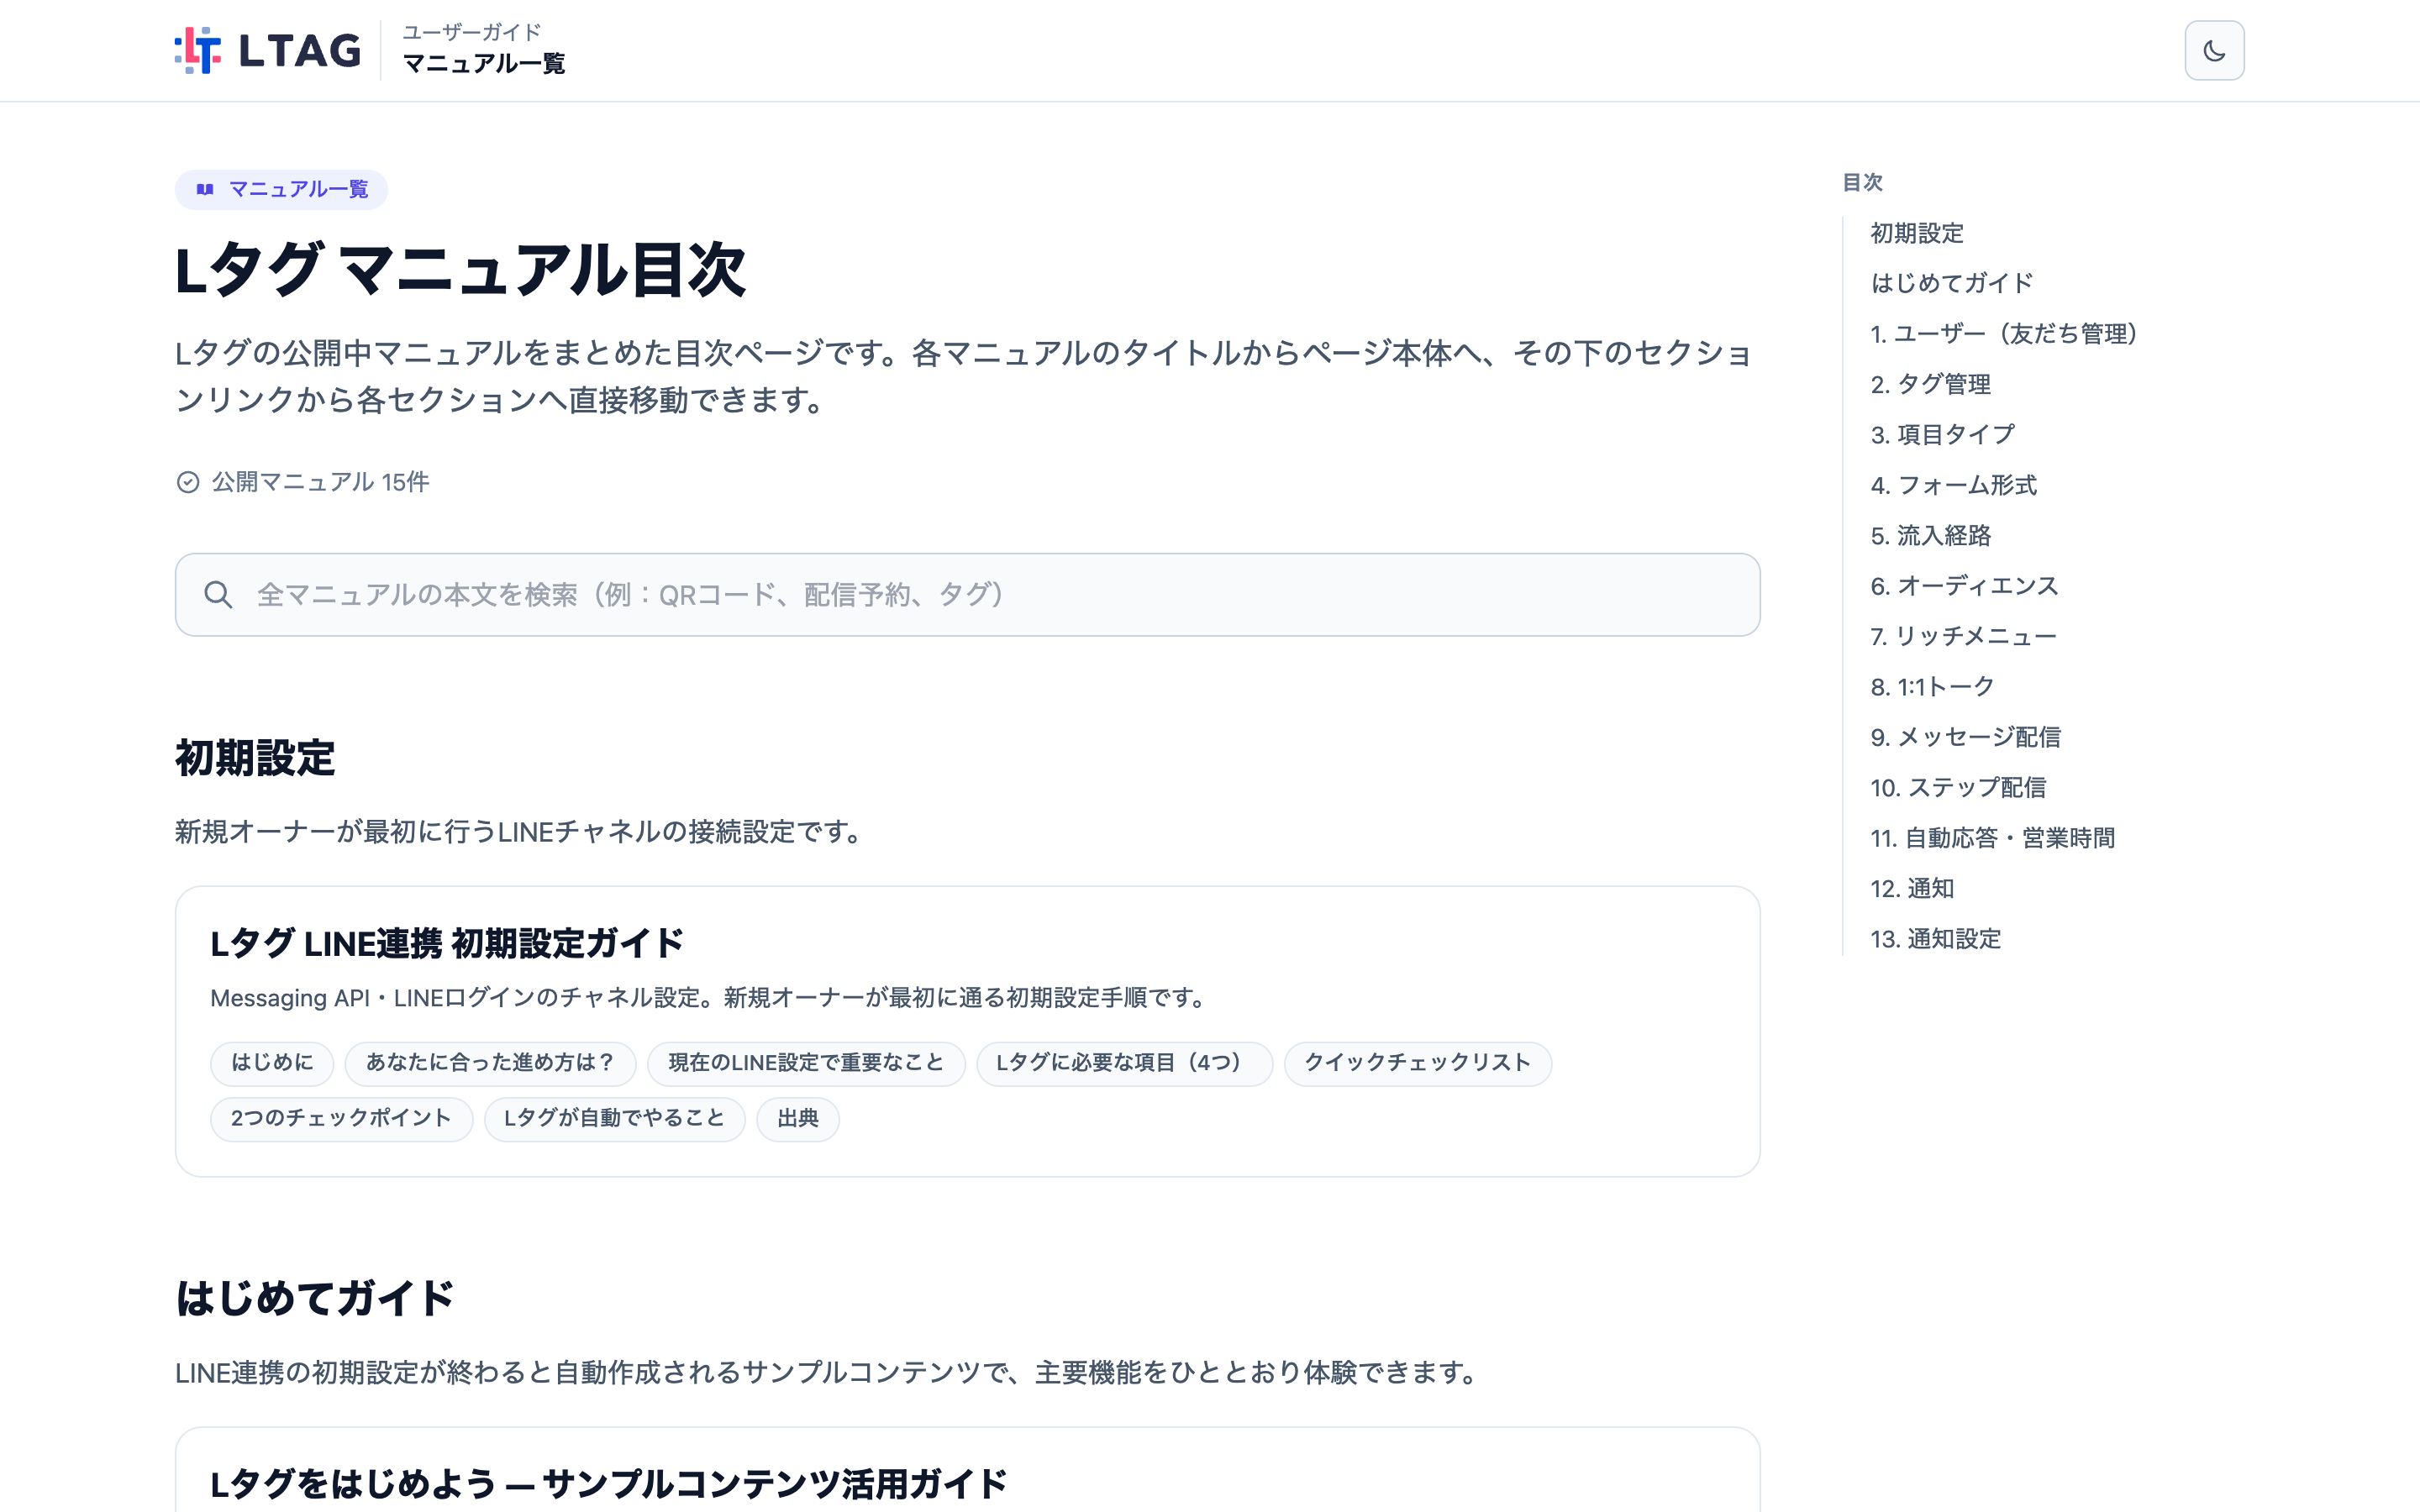Open Lタグに必要な項目（4つ） section chip

pyautogui.click(x=1124, y=1063)
